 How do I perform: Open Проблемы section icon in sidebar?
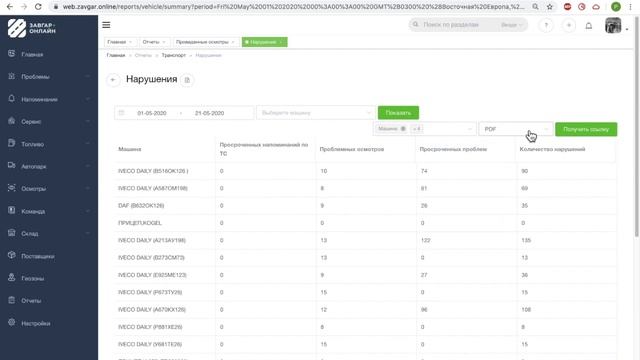(x=11, y=76)
